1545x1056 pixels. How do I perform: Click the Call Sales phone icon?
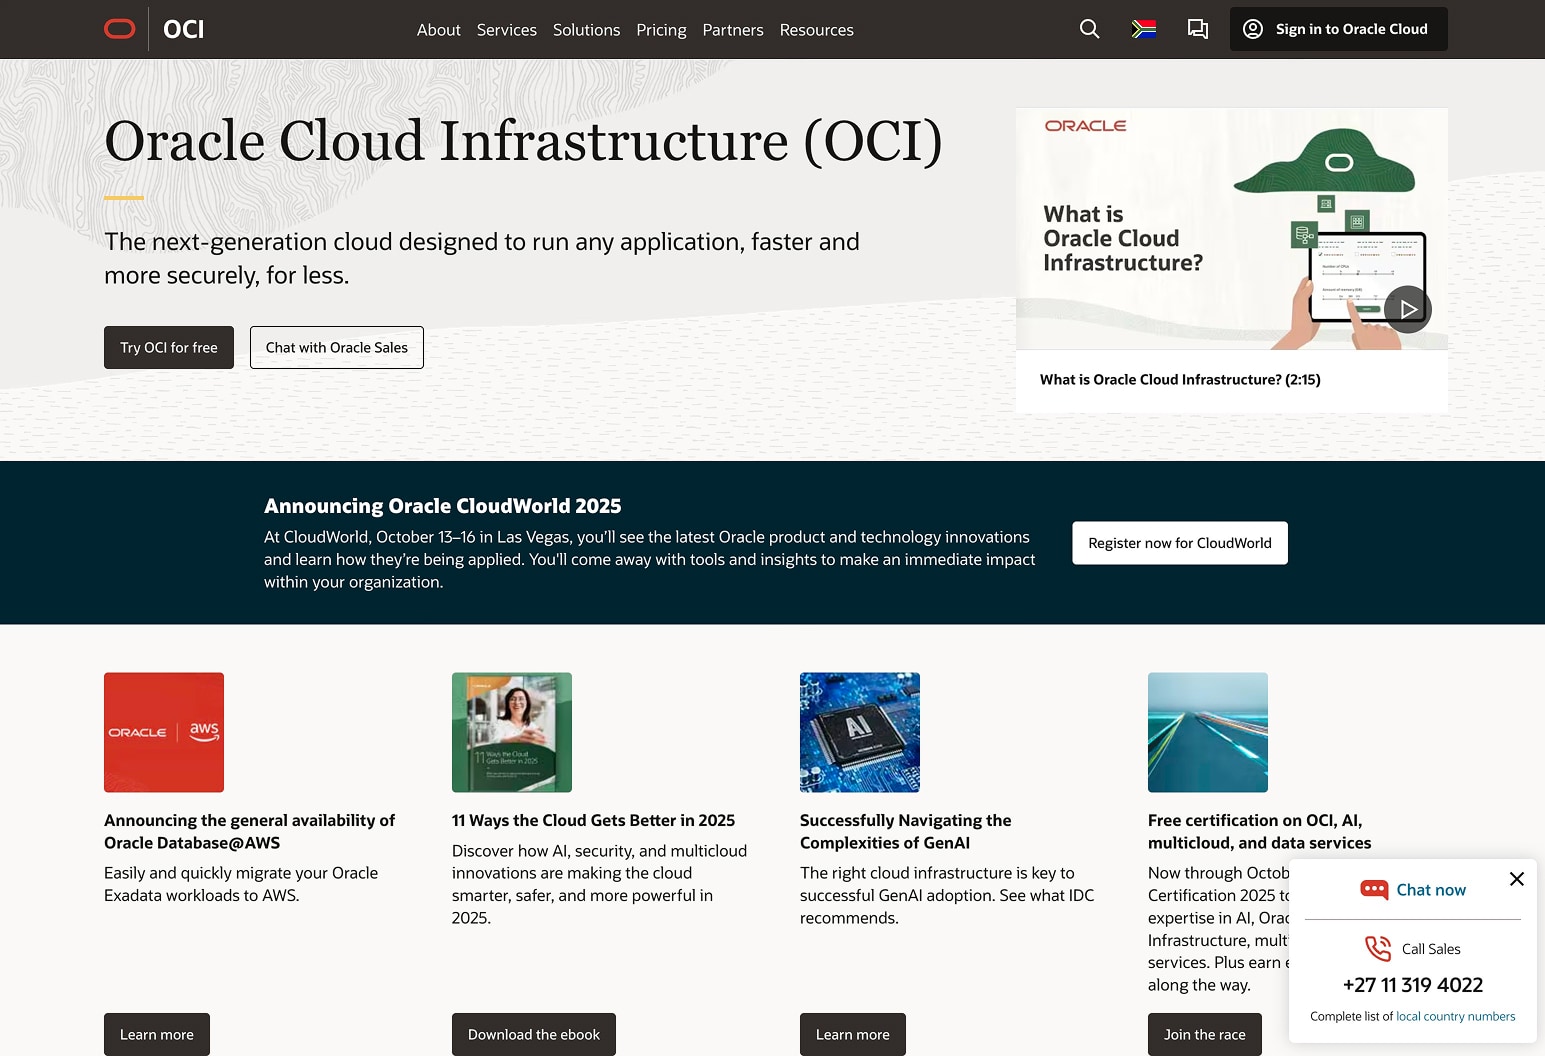coord(1378,948)
